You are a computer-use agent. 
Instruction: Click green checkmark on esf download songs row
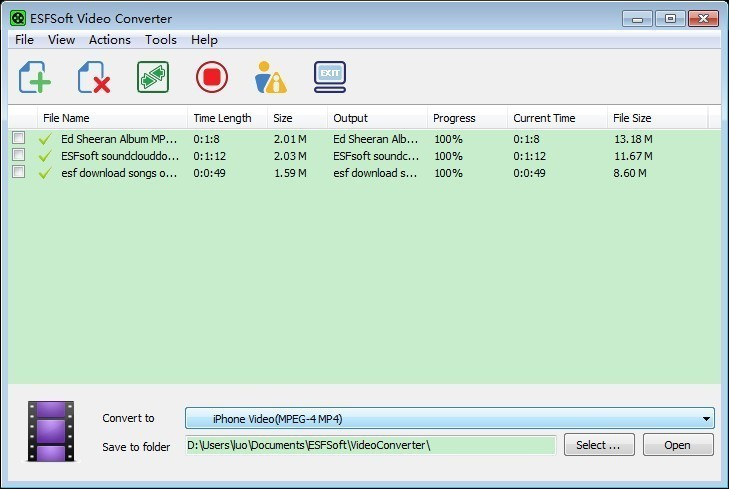coord(45,173)
